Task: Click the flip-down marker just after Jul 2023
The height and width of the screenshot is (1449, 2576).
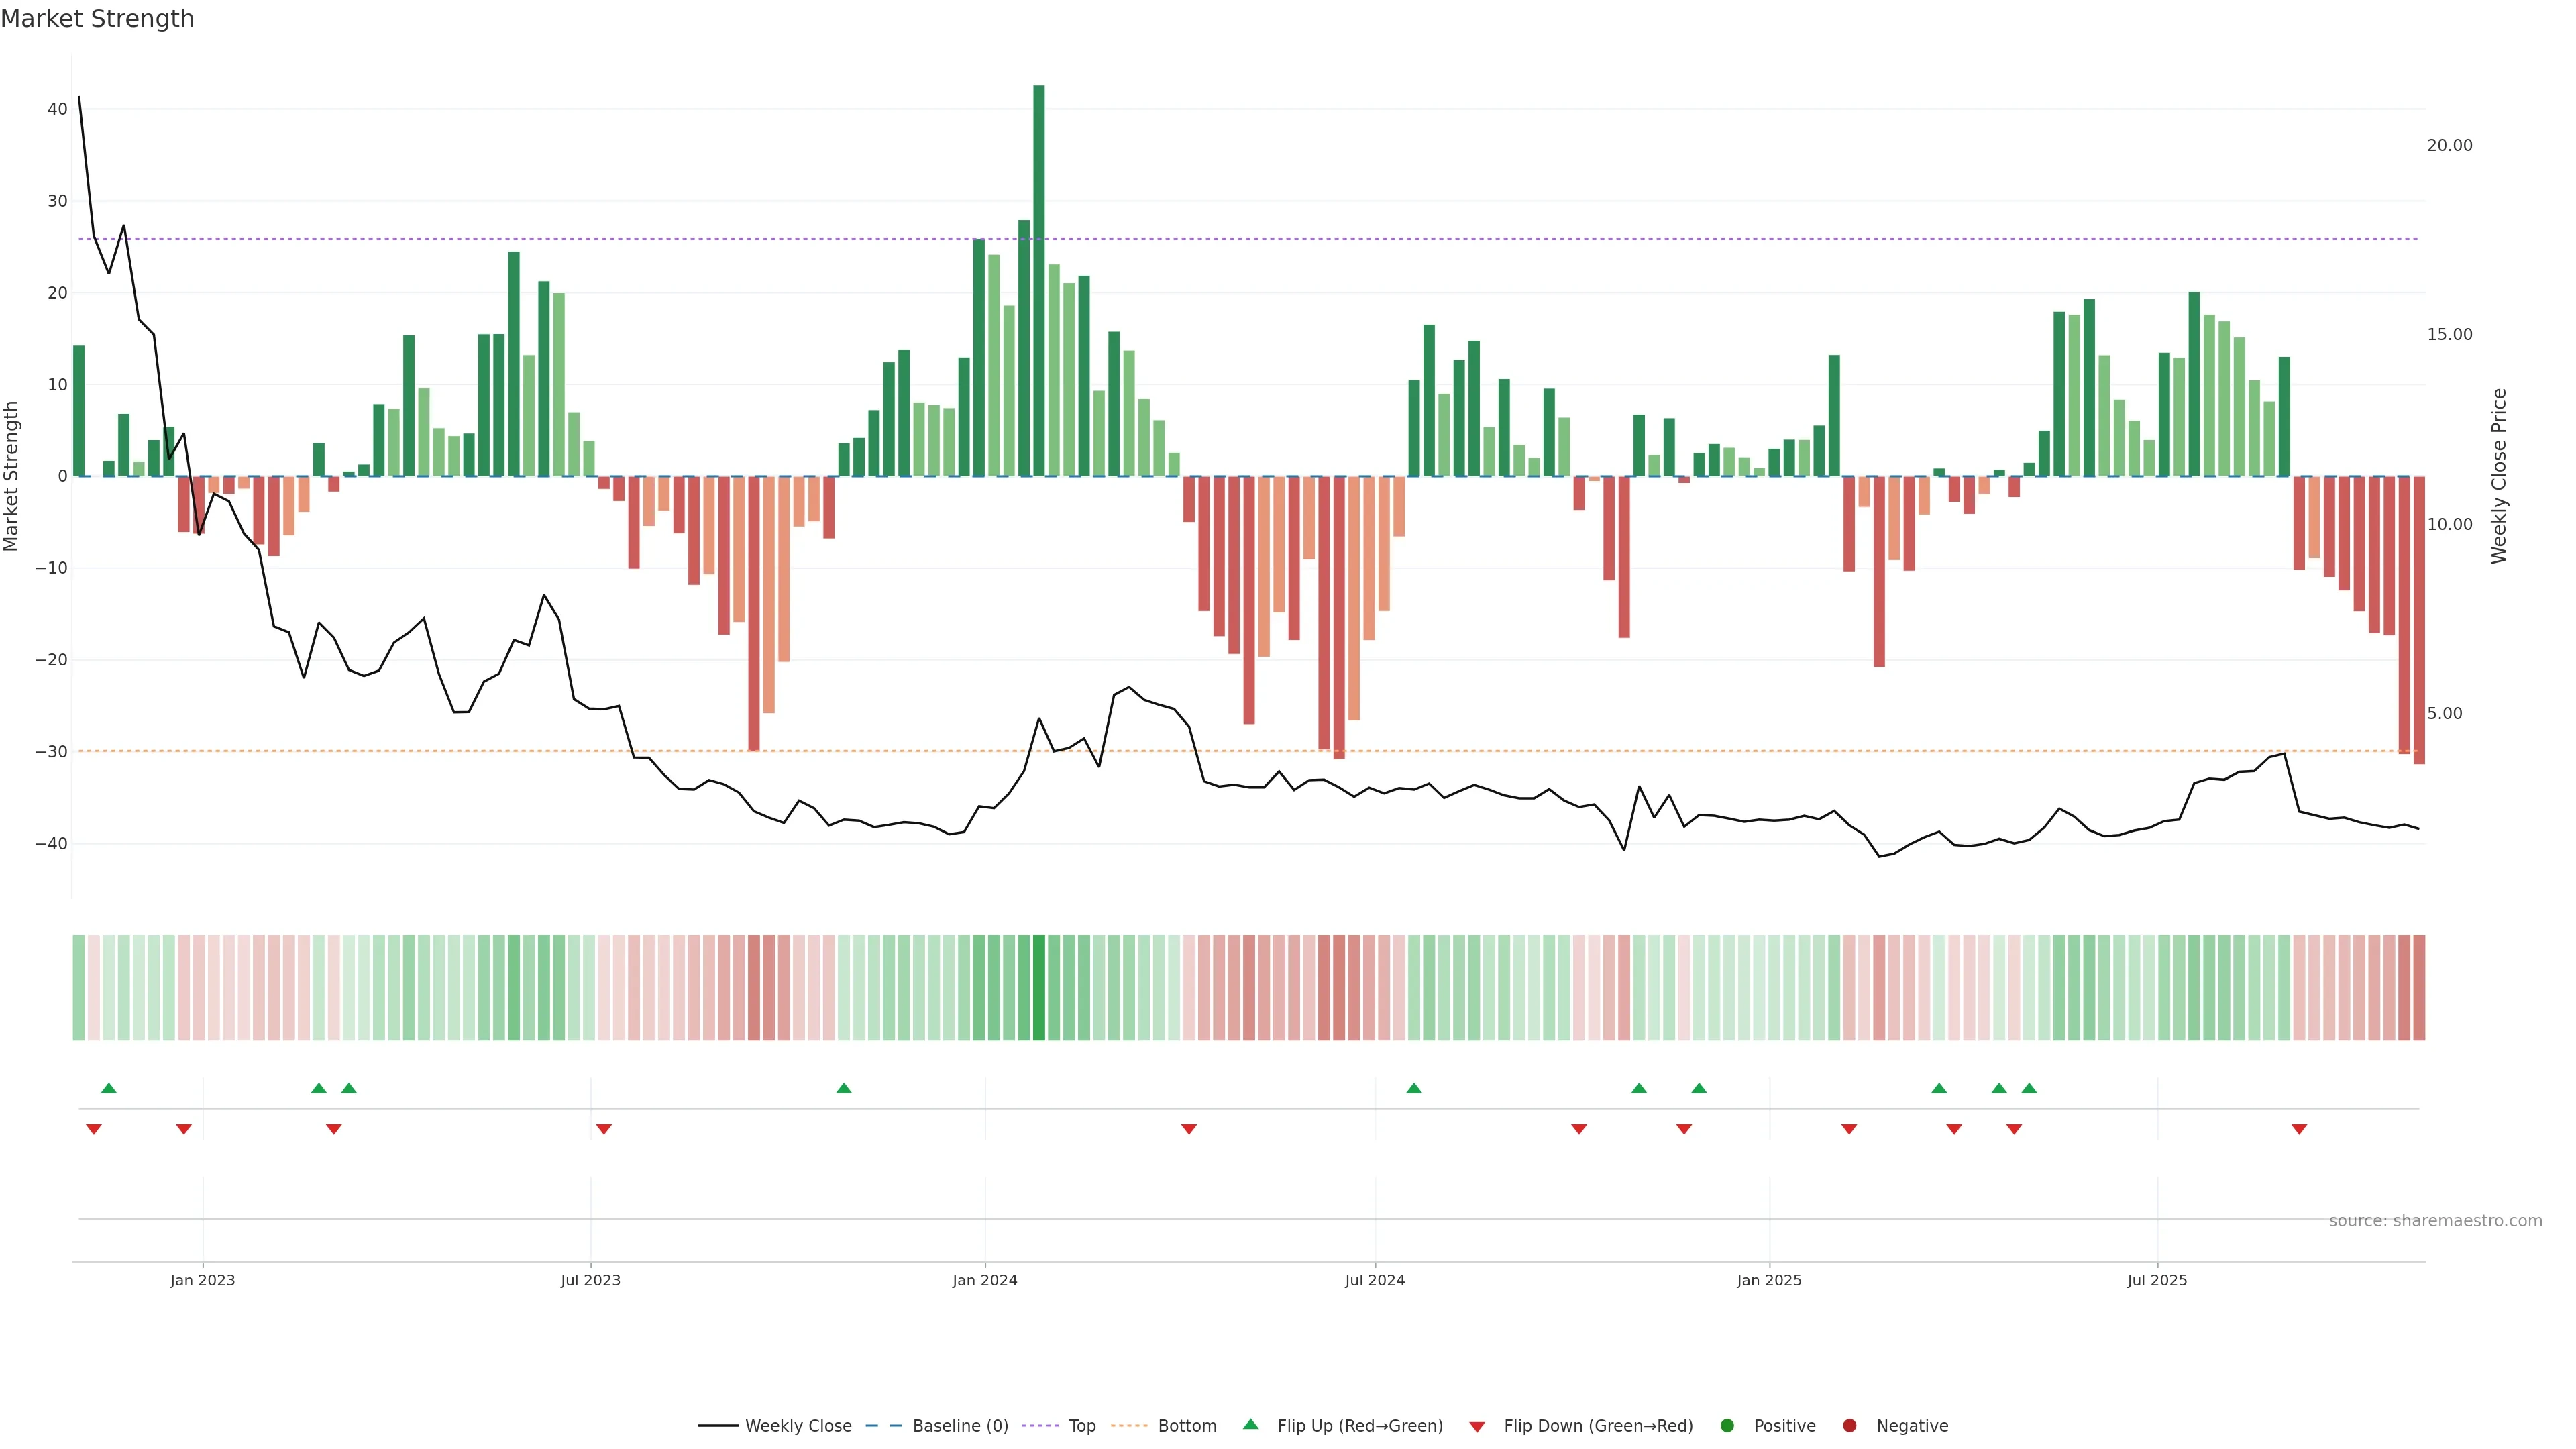Action: 604,1129
